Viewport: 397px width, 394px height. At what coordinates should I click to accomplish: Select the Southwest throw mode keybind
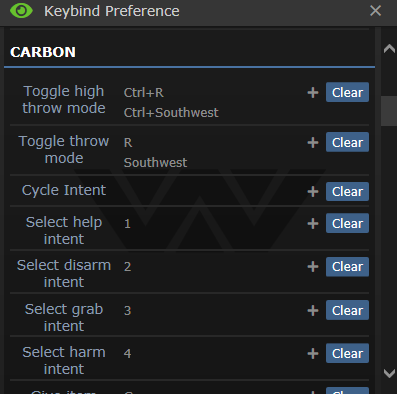point(155,163)
